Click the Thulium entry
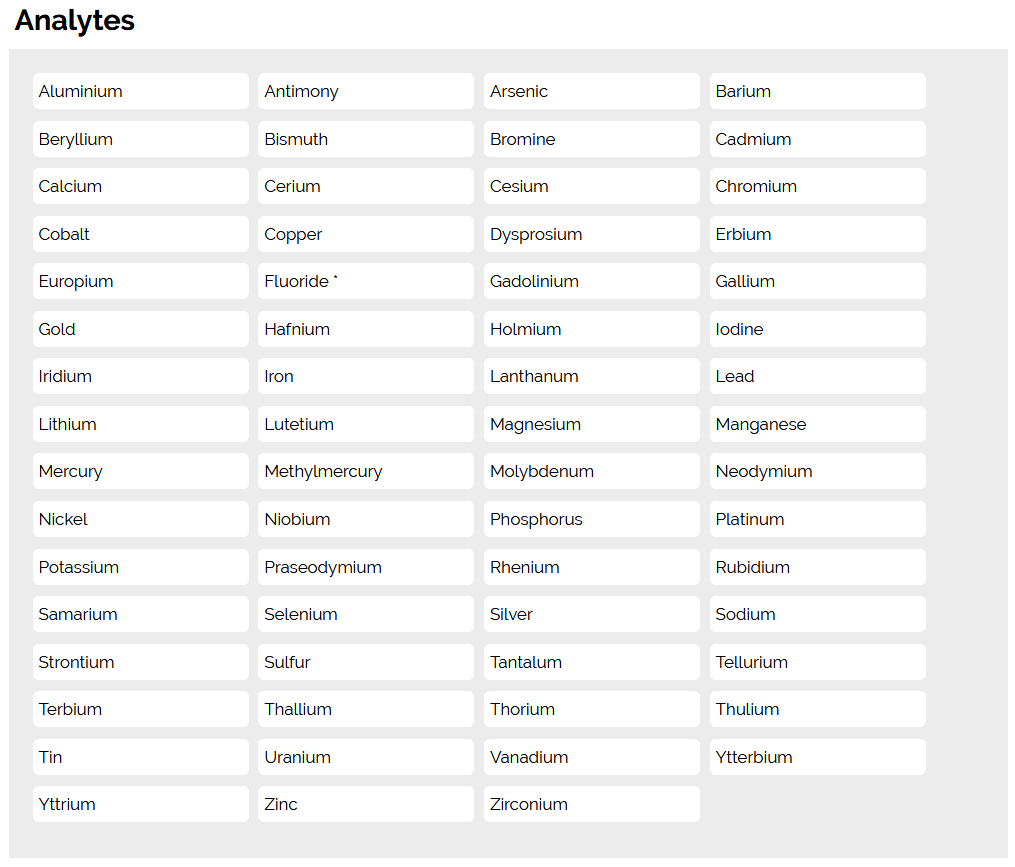 [x=818, y=710]
